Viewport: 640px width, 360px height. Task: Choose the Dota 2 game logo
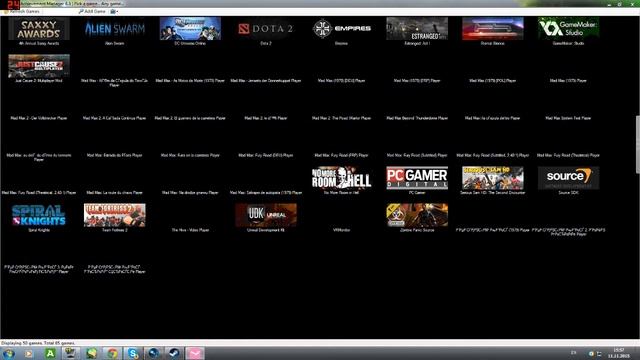click(x=266, y=29)
